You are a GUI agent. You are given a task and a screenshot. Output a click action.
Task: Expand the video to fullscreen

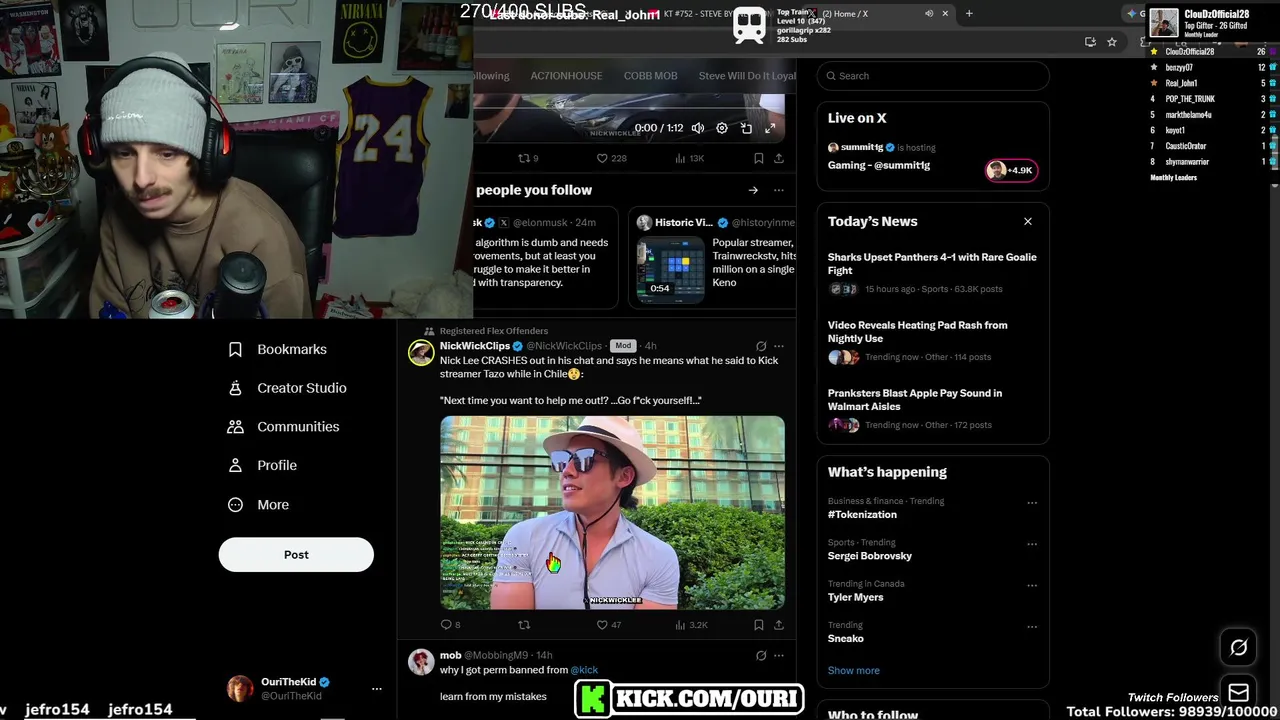click(x=770, y=128)
